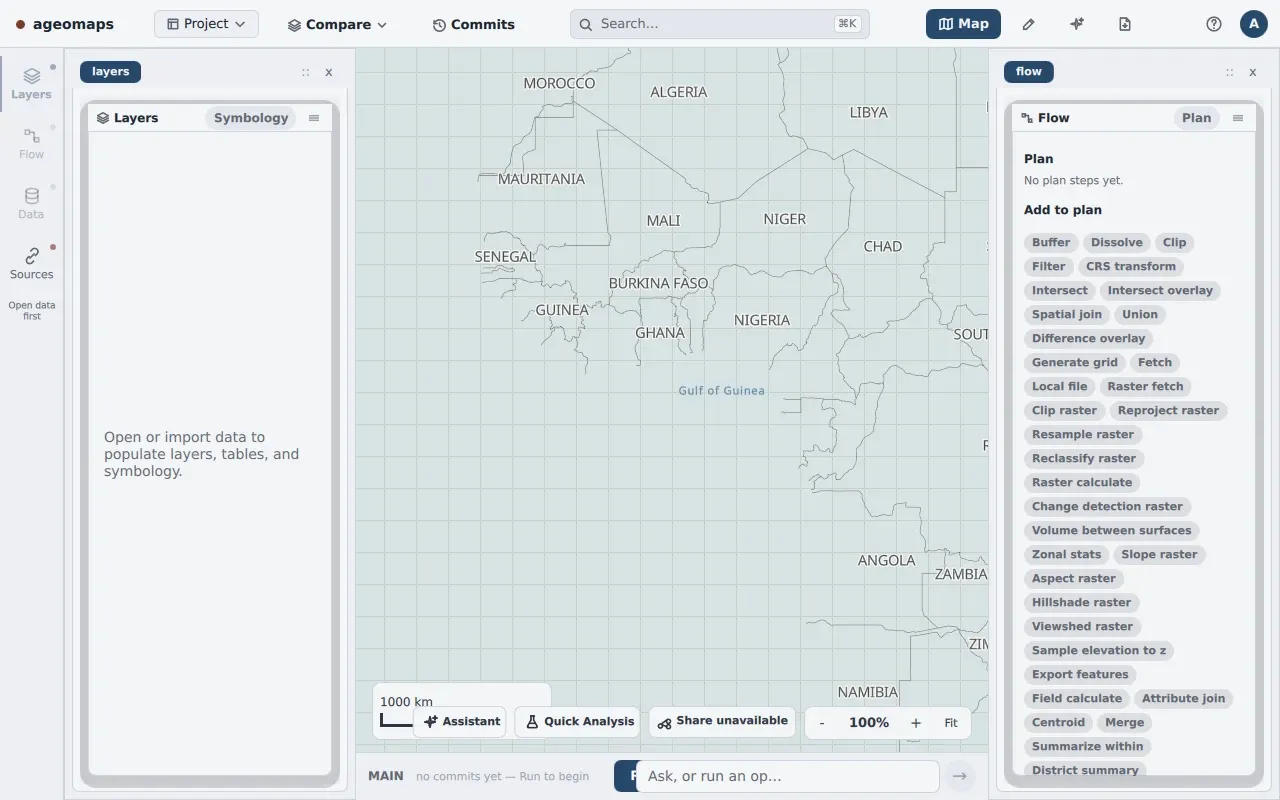Image resolution: width=1280 pixels, height=800 pixels.
Task: Click the layers panel tab label
Action: (110, 72)
